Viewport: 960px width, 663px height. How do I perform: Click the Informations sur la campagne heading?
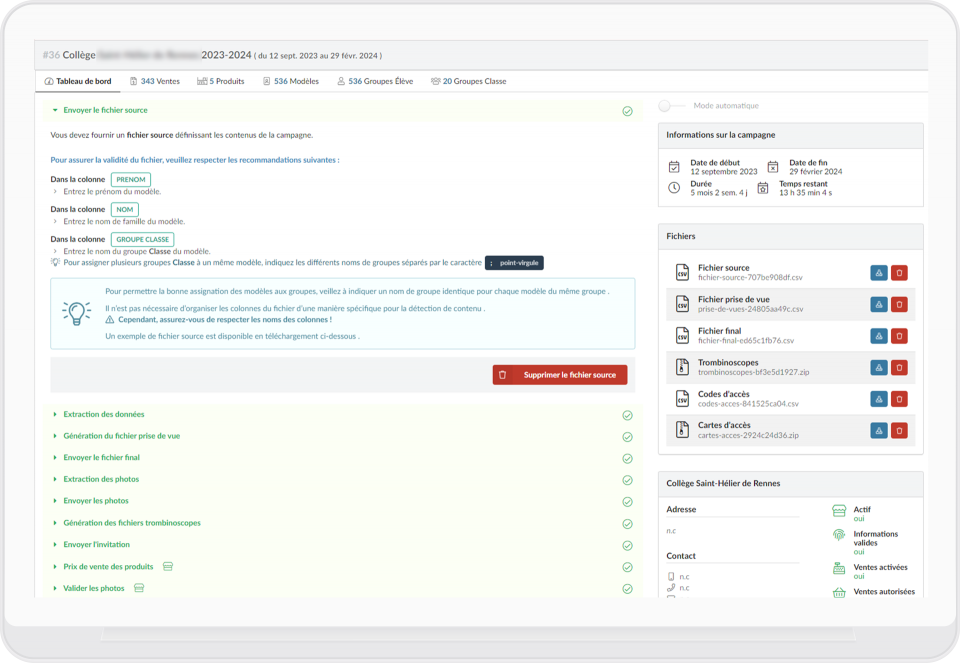721,135
